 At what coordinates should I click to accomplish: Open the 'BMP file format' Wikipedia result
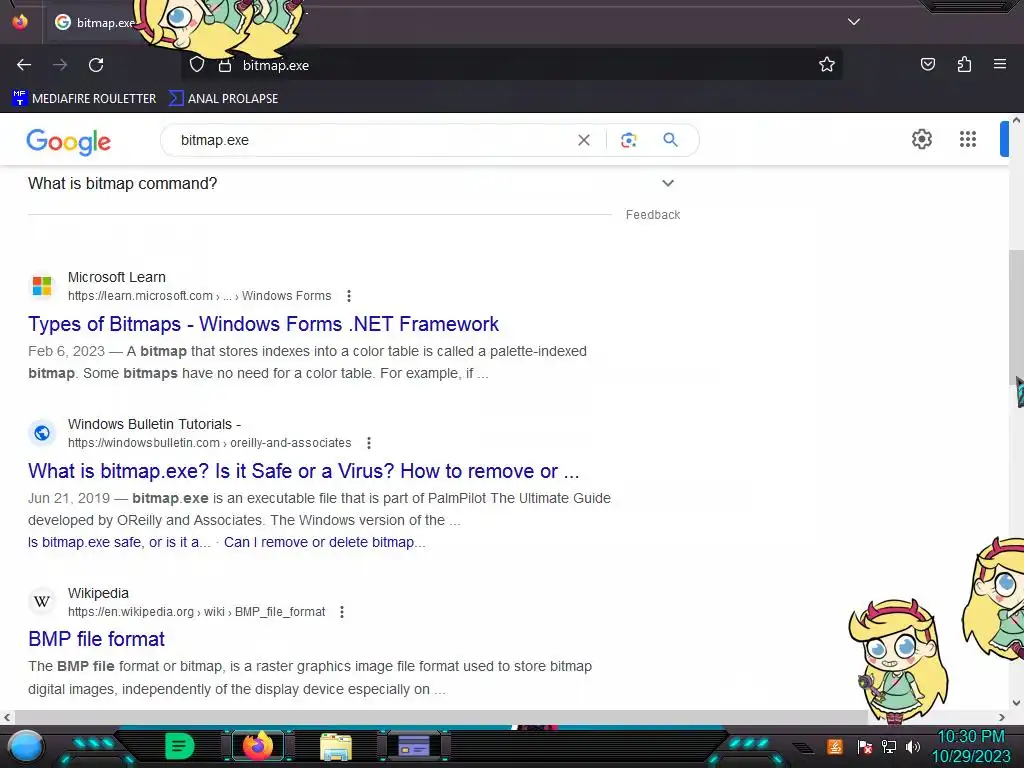click(97, 639)
